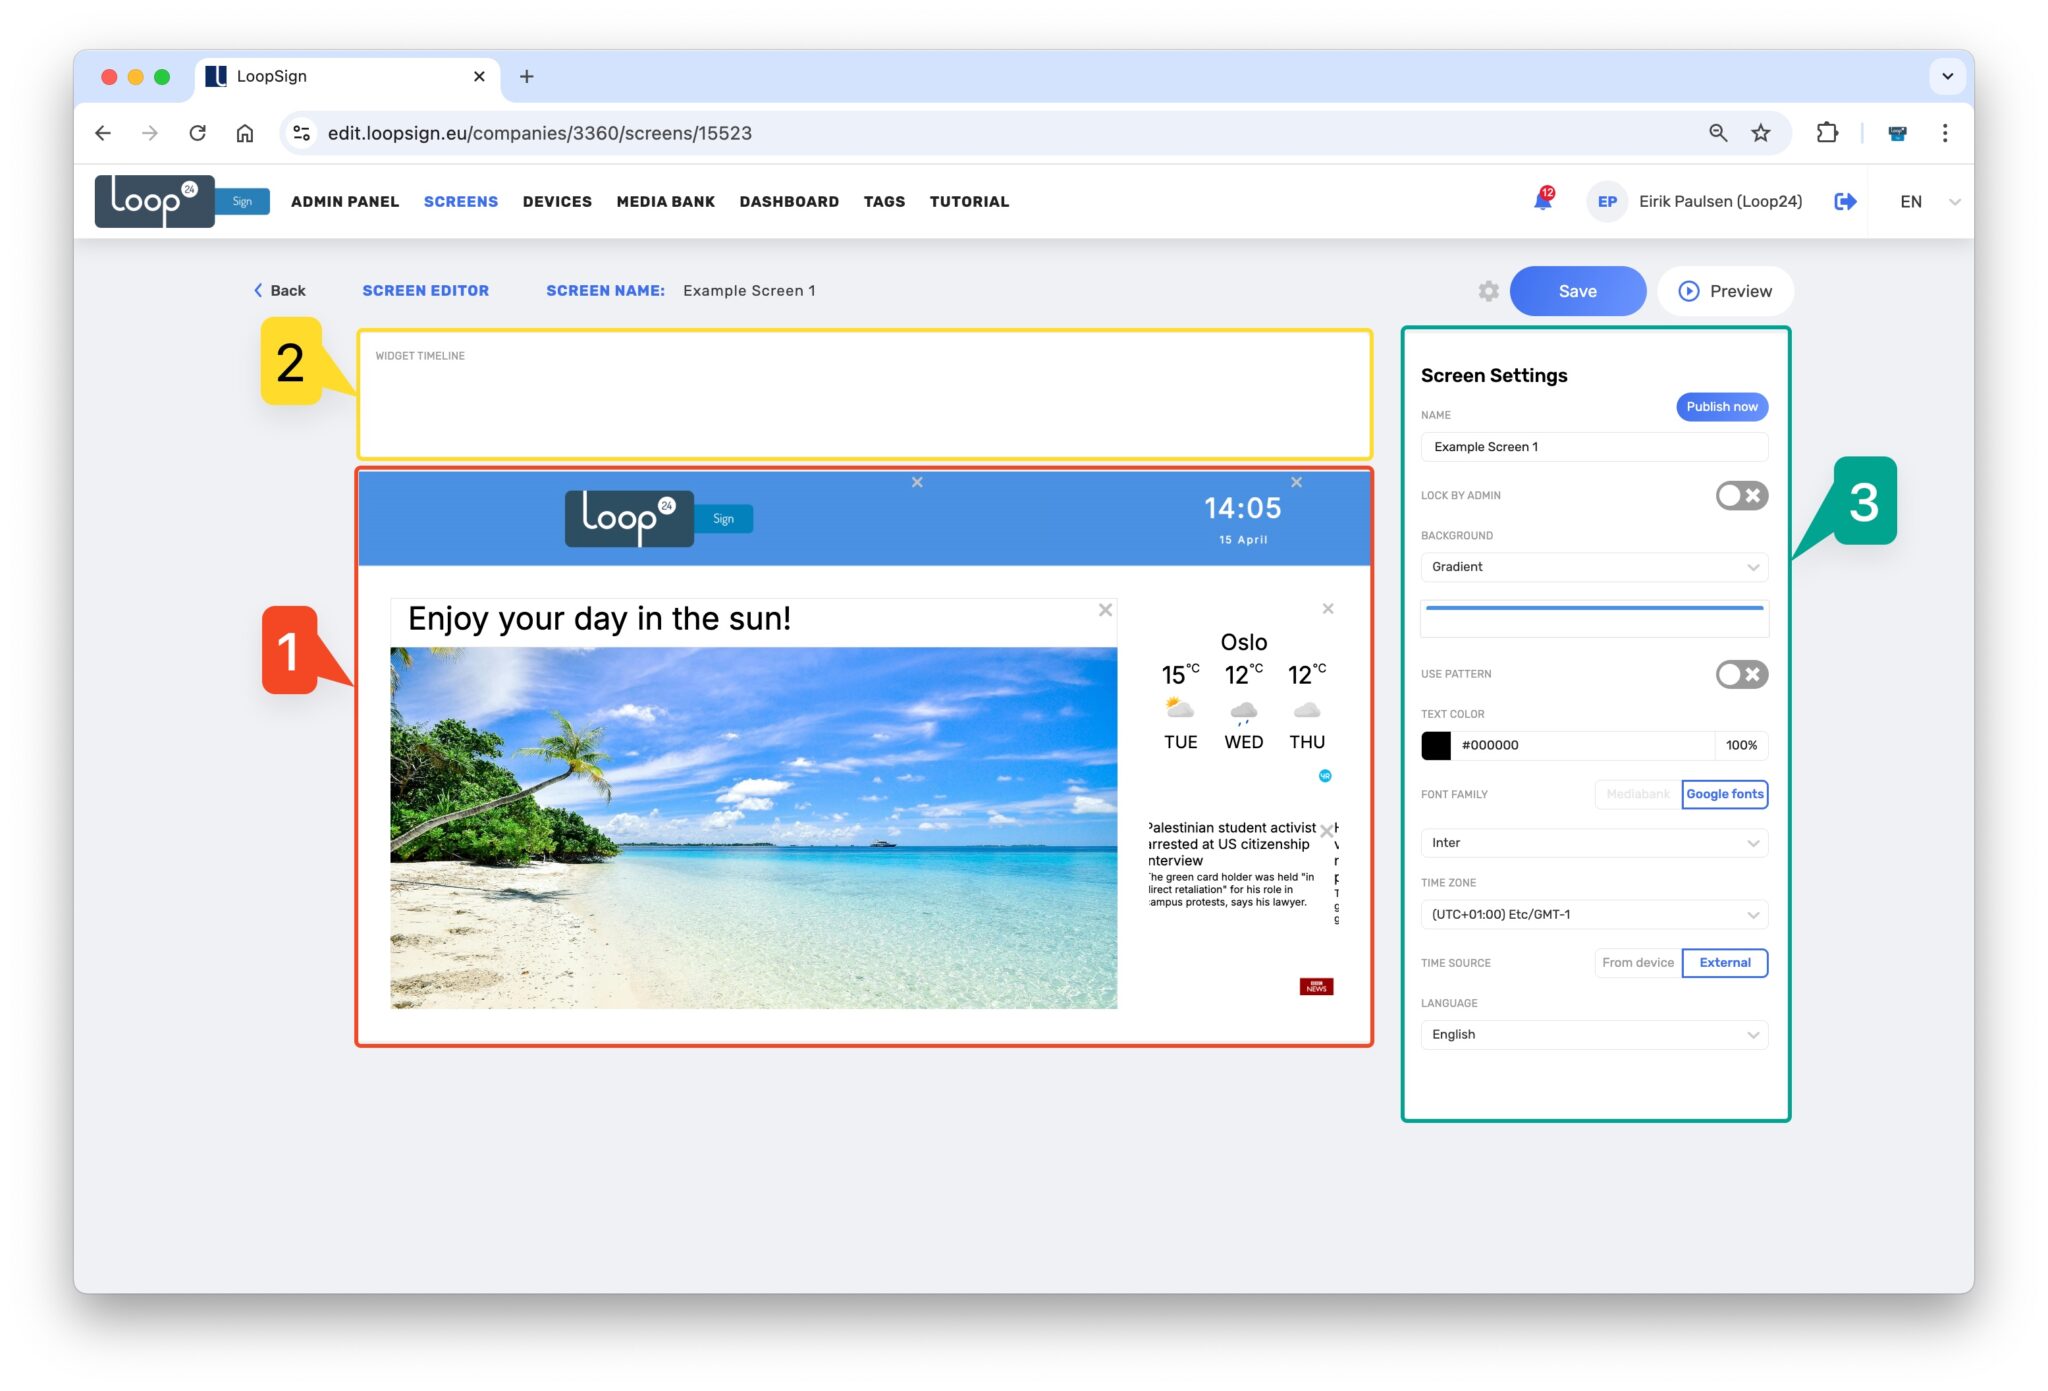2048x1391 pixels.
Task: Reload the browser page
Action: [x=198, y=133]
